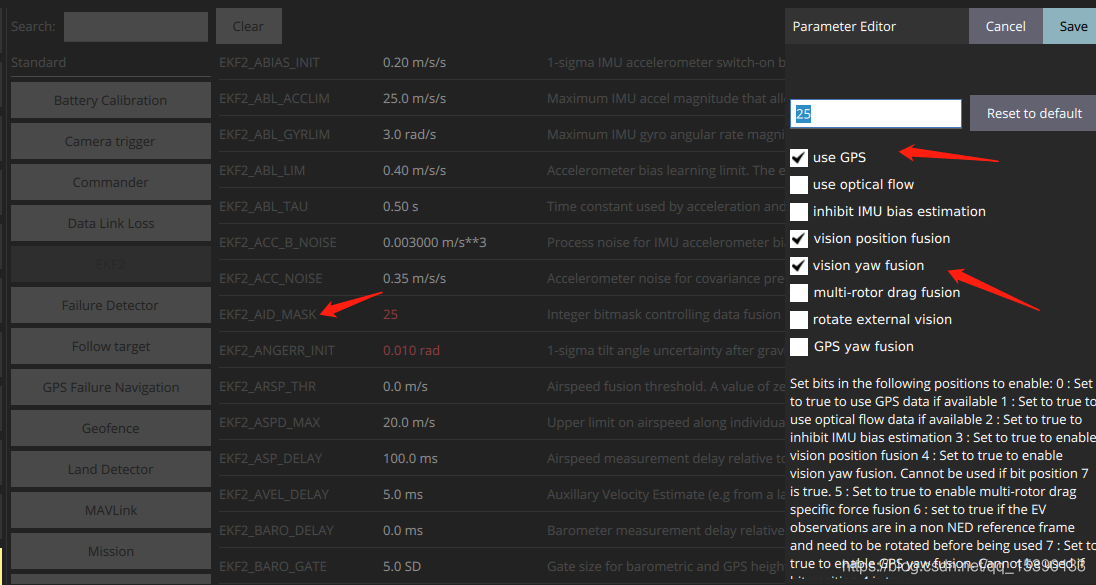Tick inhibit IMU bias estimation checkbox
Image resolution: width=1096 pixels, height=585 pixels.
pyautogui.click(x=799, y=211)
